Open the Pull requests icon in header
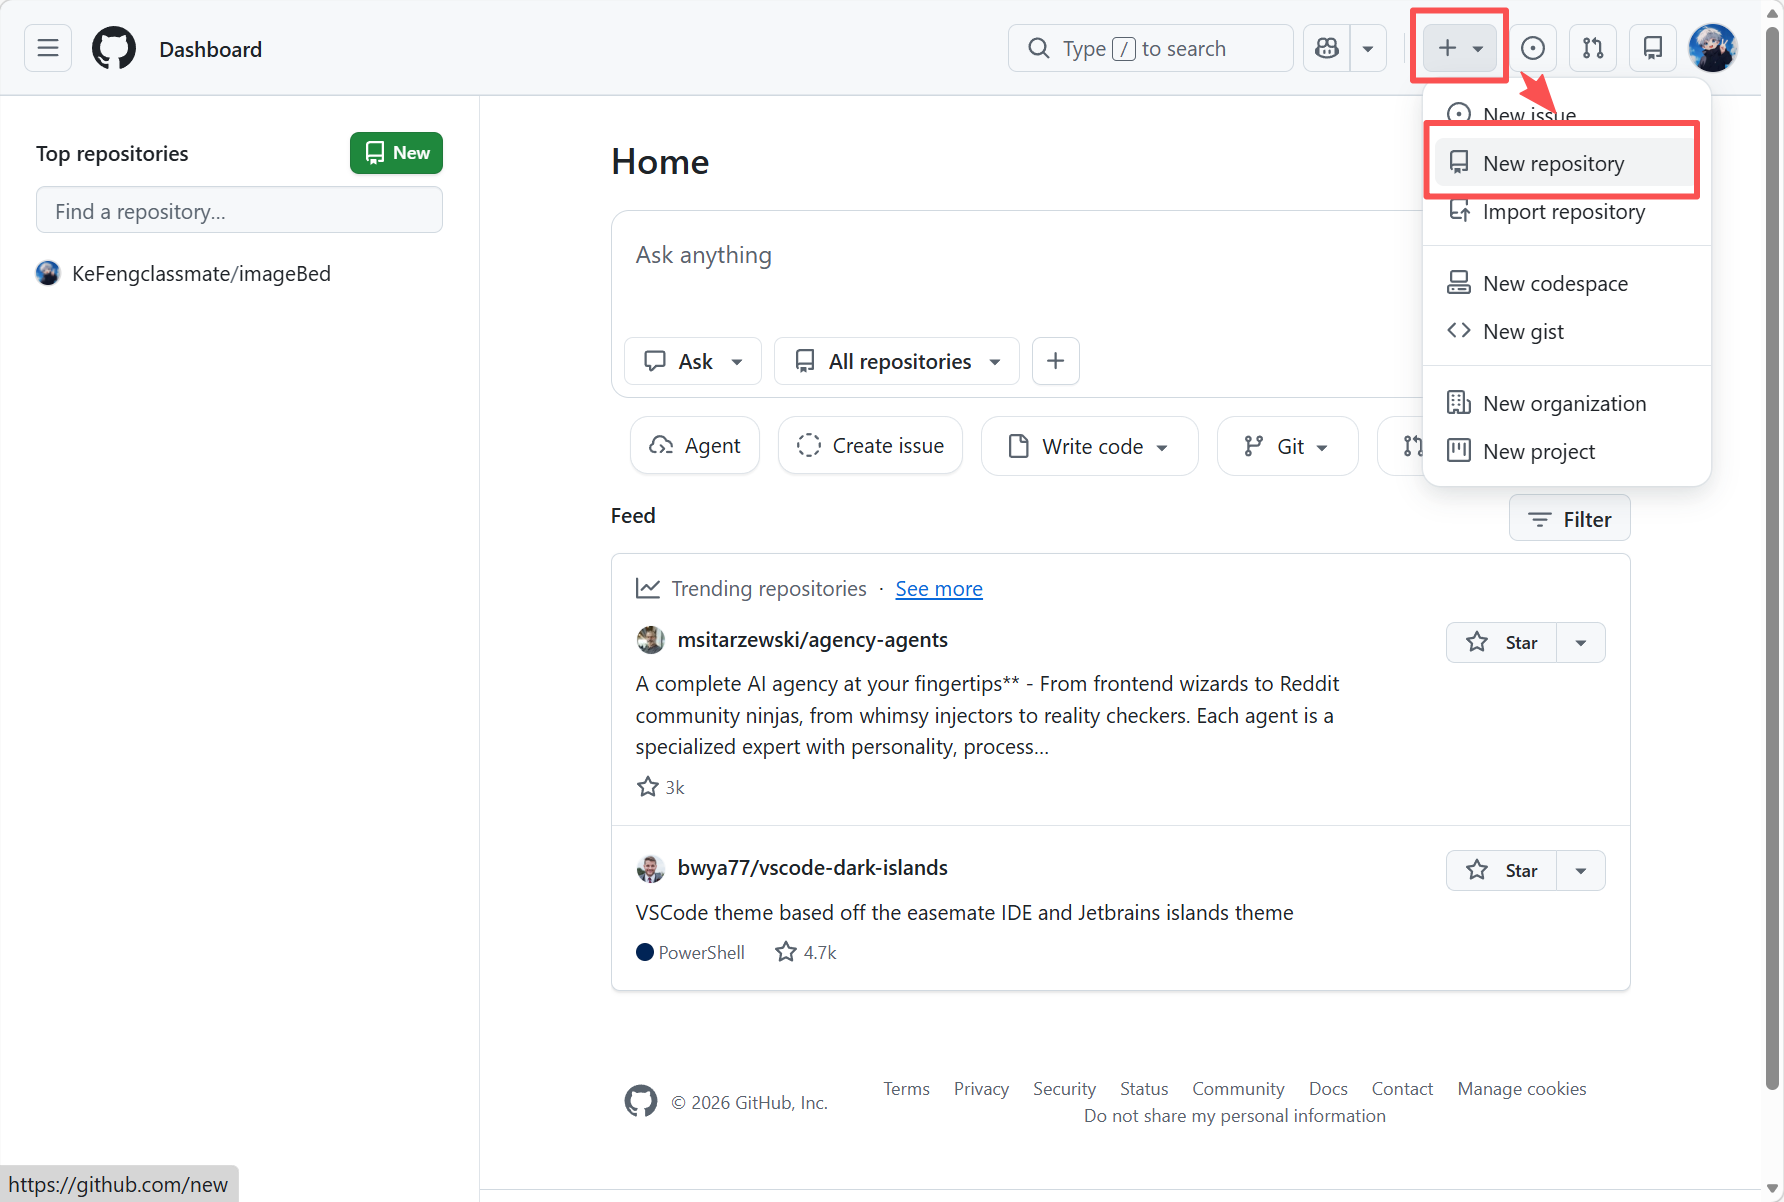 point(1593,48)
